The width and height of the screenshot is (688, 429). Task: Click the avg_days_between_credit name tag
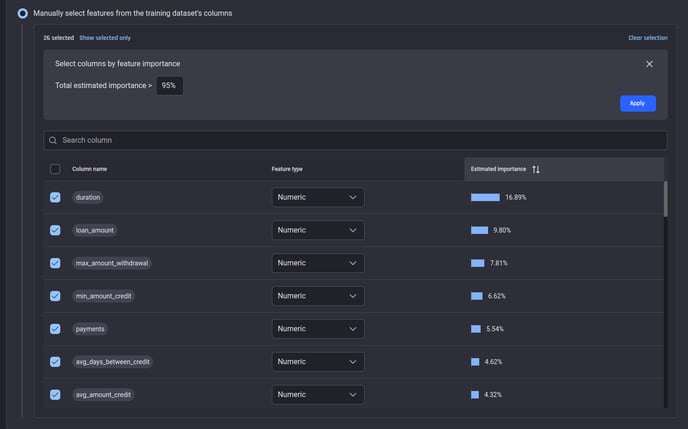pos(113,362)
